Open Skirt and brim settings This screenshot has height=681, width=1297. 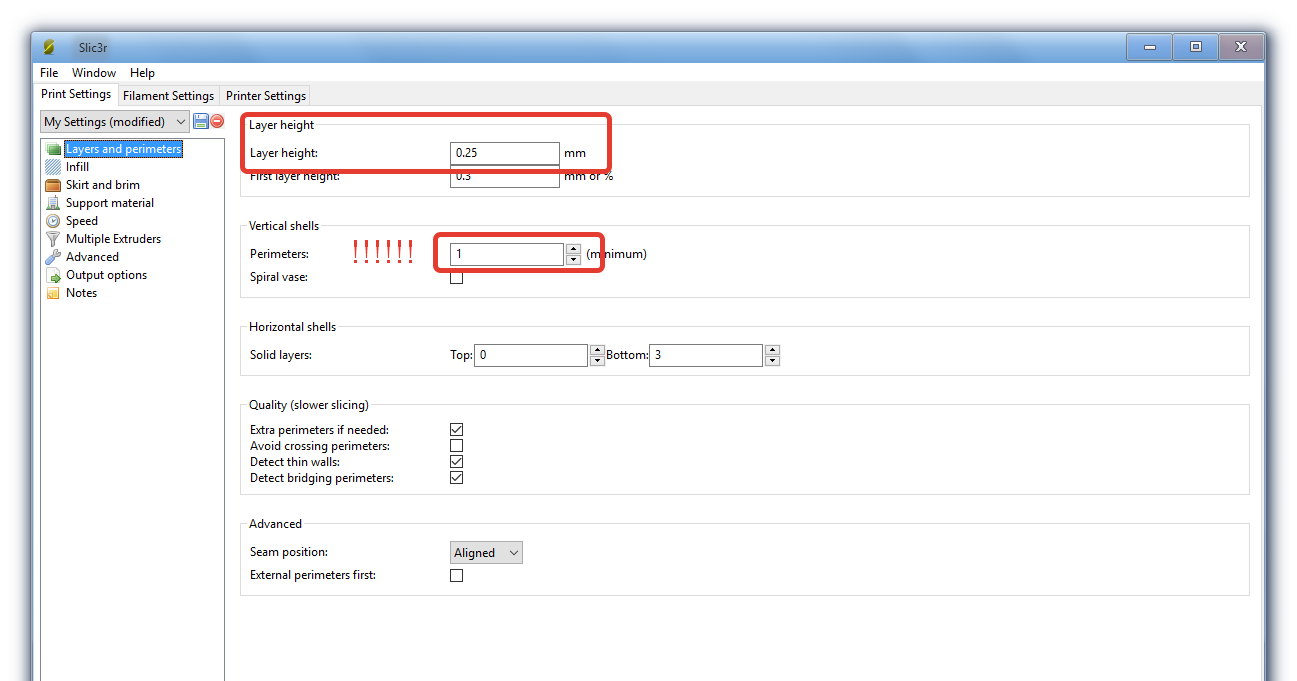coord(103,185)
